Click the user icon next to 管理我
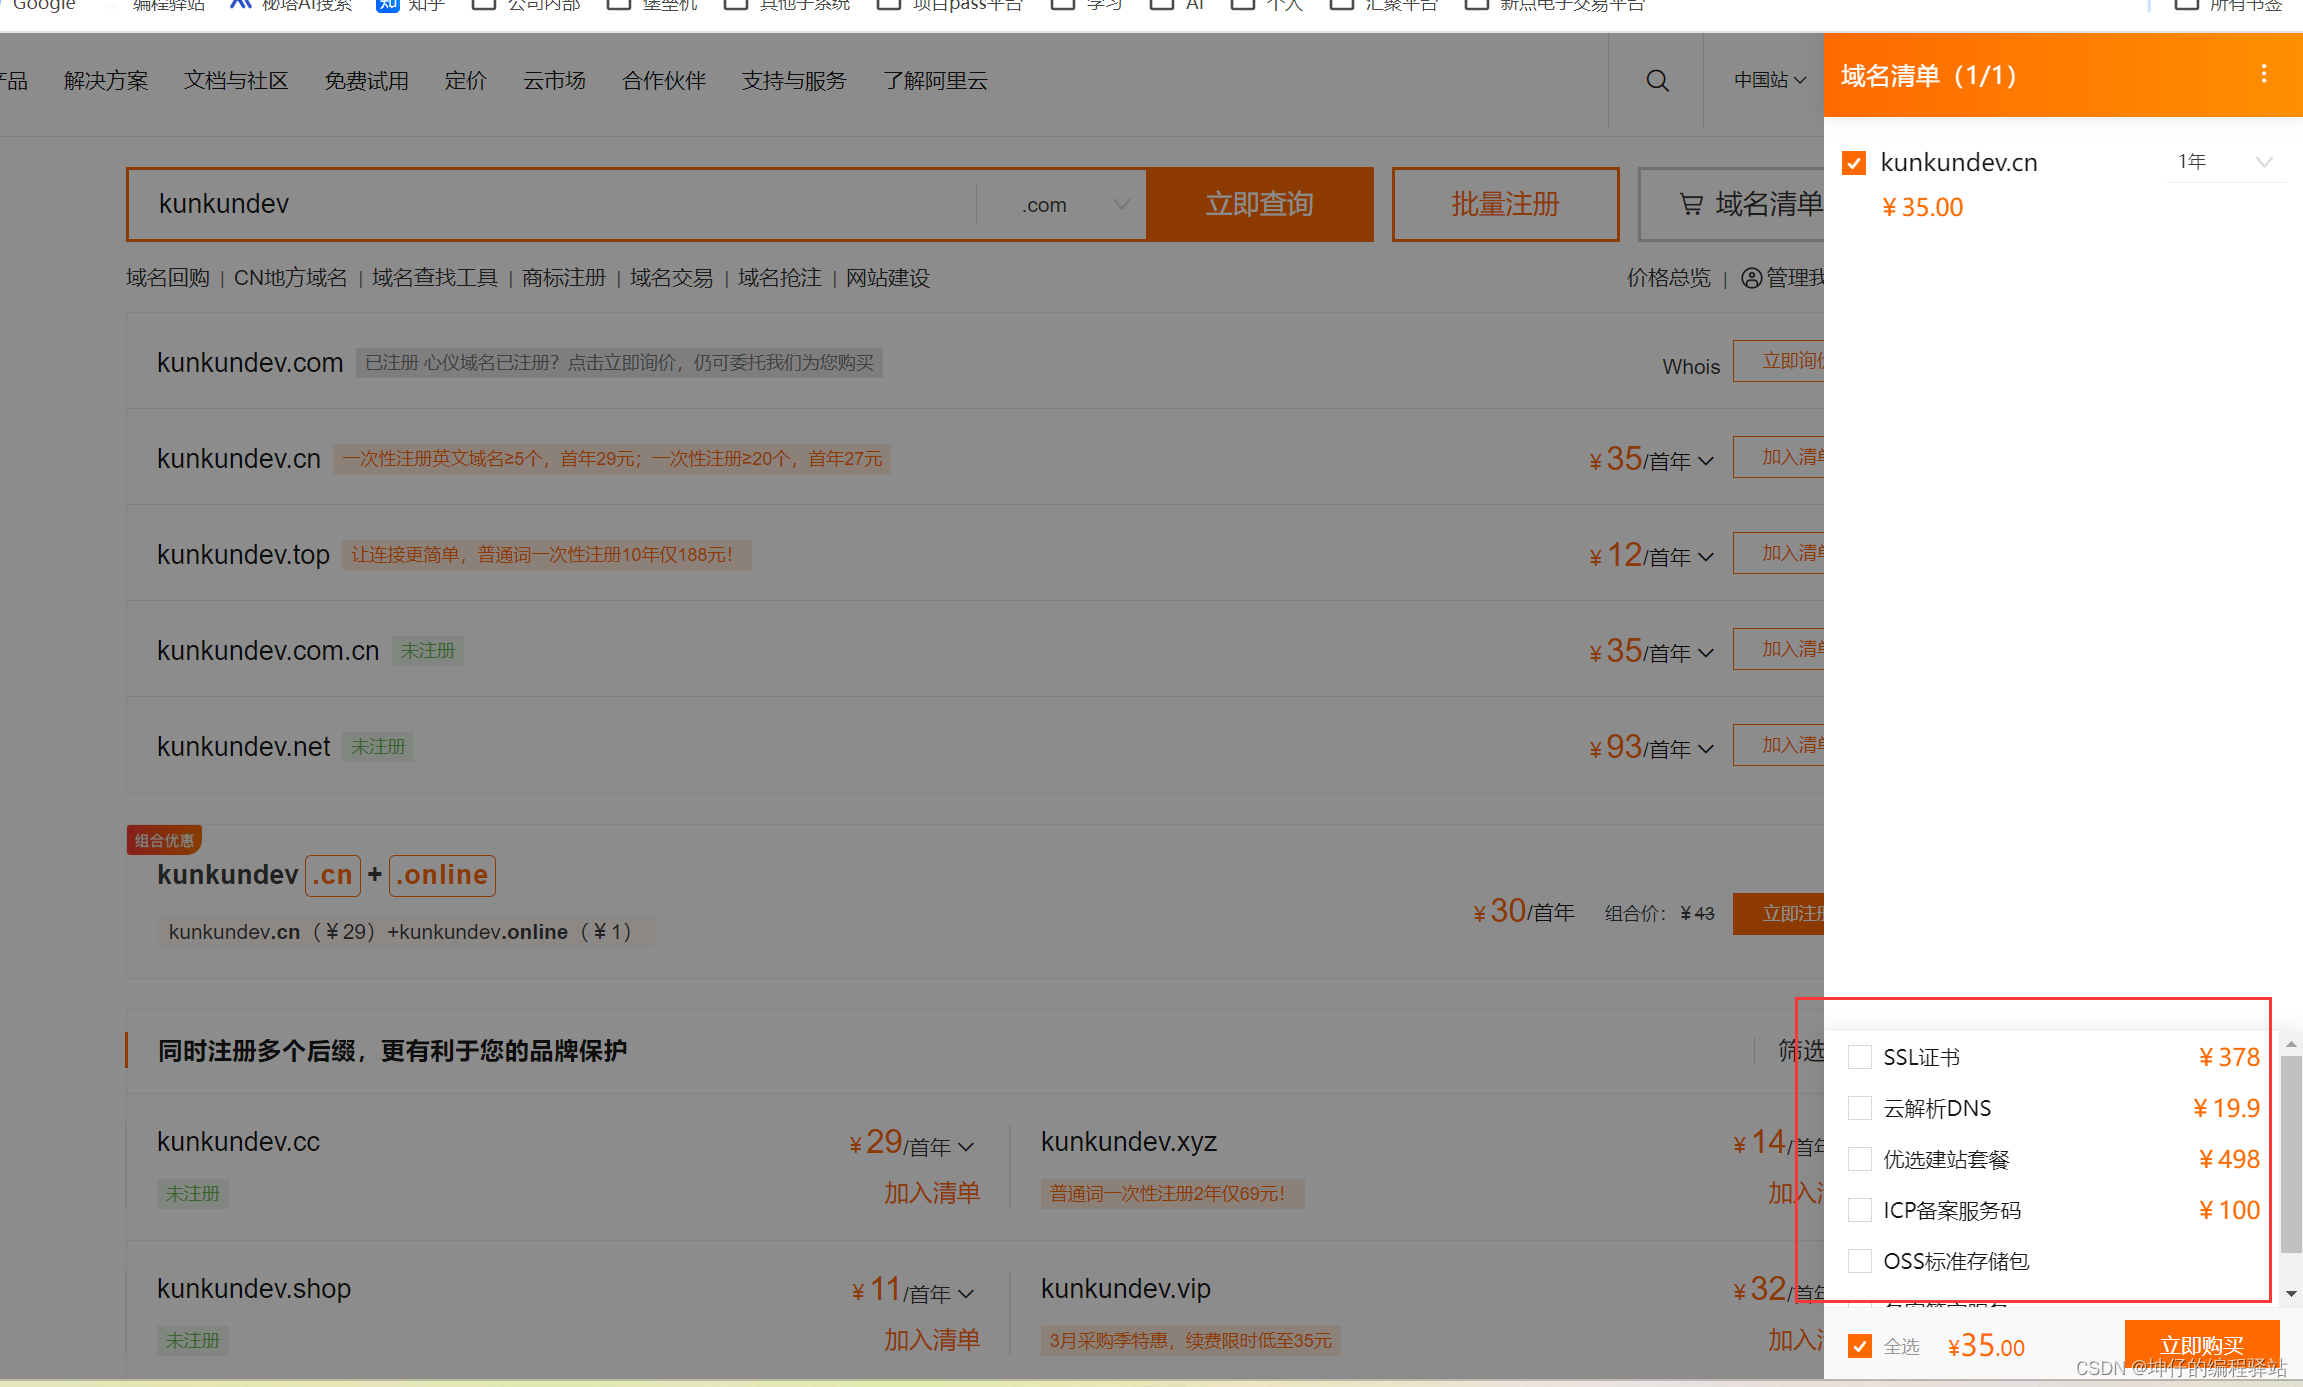The width and height of the screenshot is (2303, 1387). click(x=1751, y=278)
